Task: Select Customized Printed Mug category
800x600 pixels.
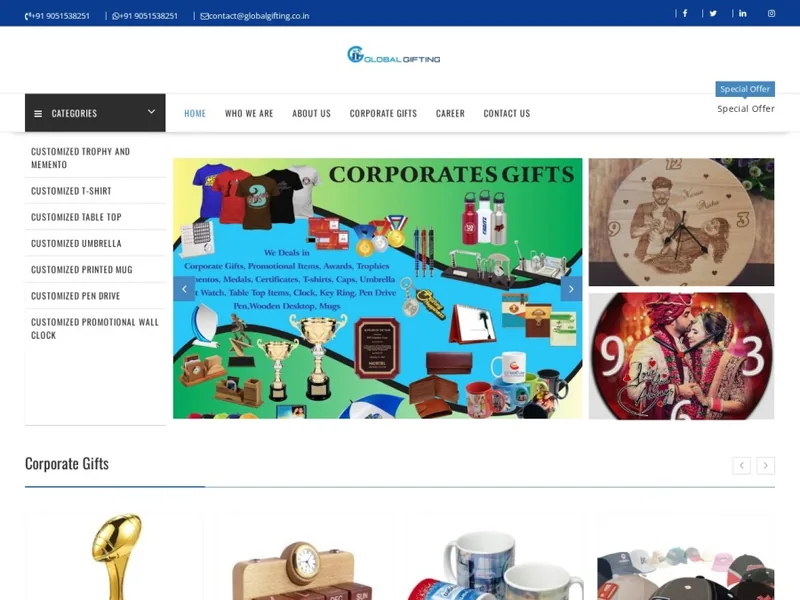Action: (x=95, y=269)
